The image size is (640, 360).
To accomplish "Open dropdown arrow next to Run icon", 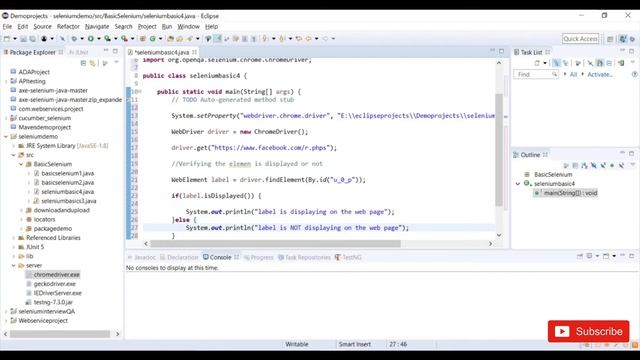I will pyautogui.click(x=99, y=39).
